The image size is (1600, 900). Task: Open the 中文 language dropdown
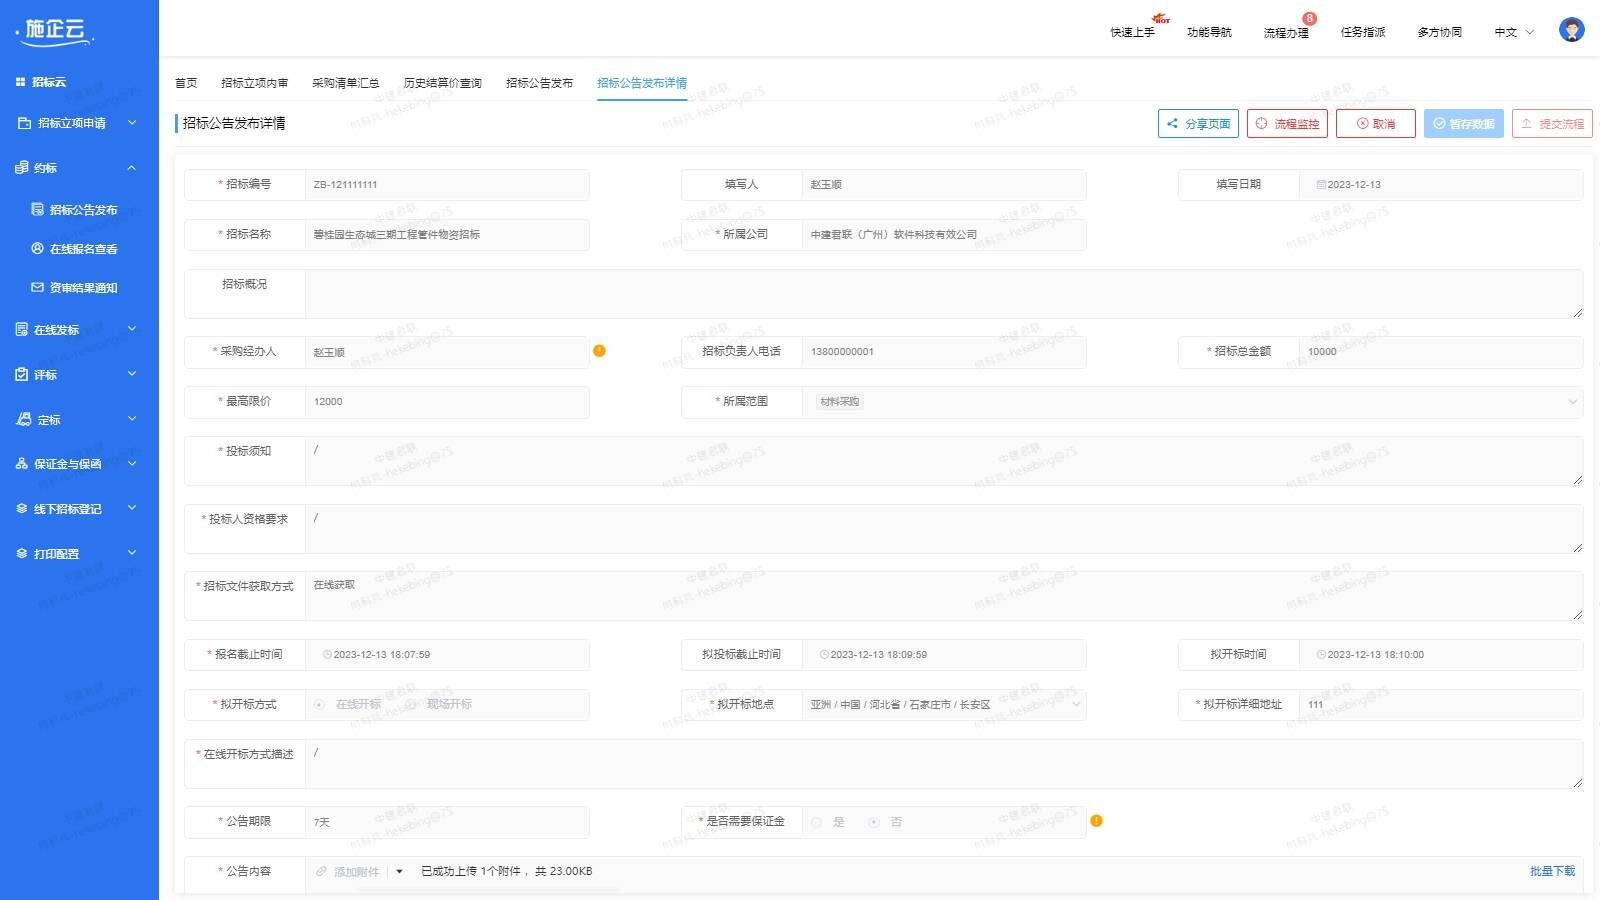(x=1513, y=32)
